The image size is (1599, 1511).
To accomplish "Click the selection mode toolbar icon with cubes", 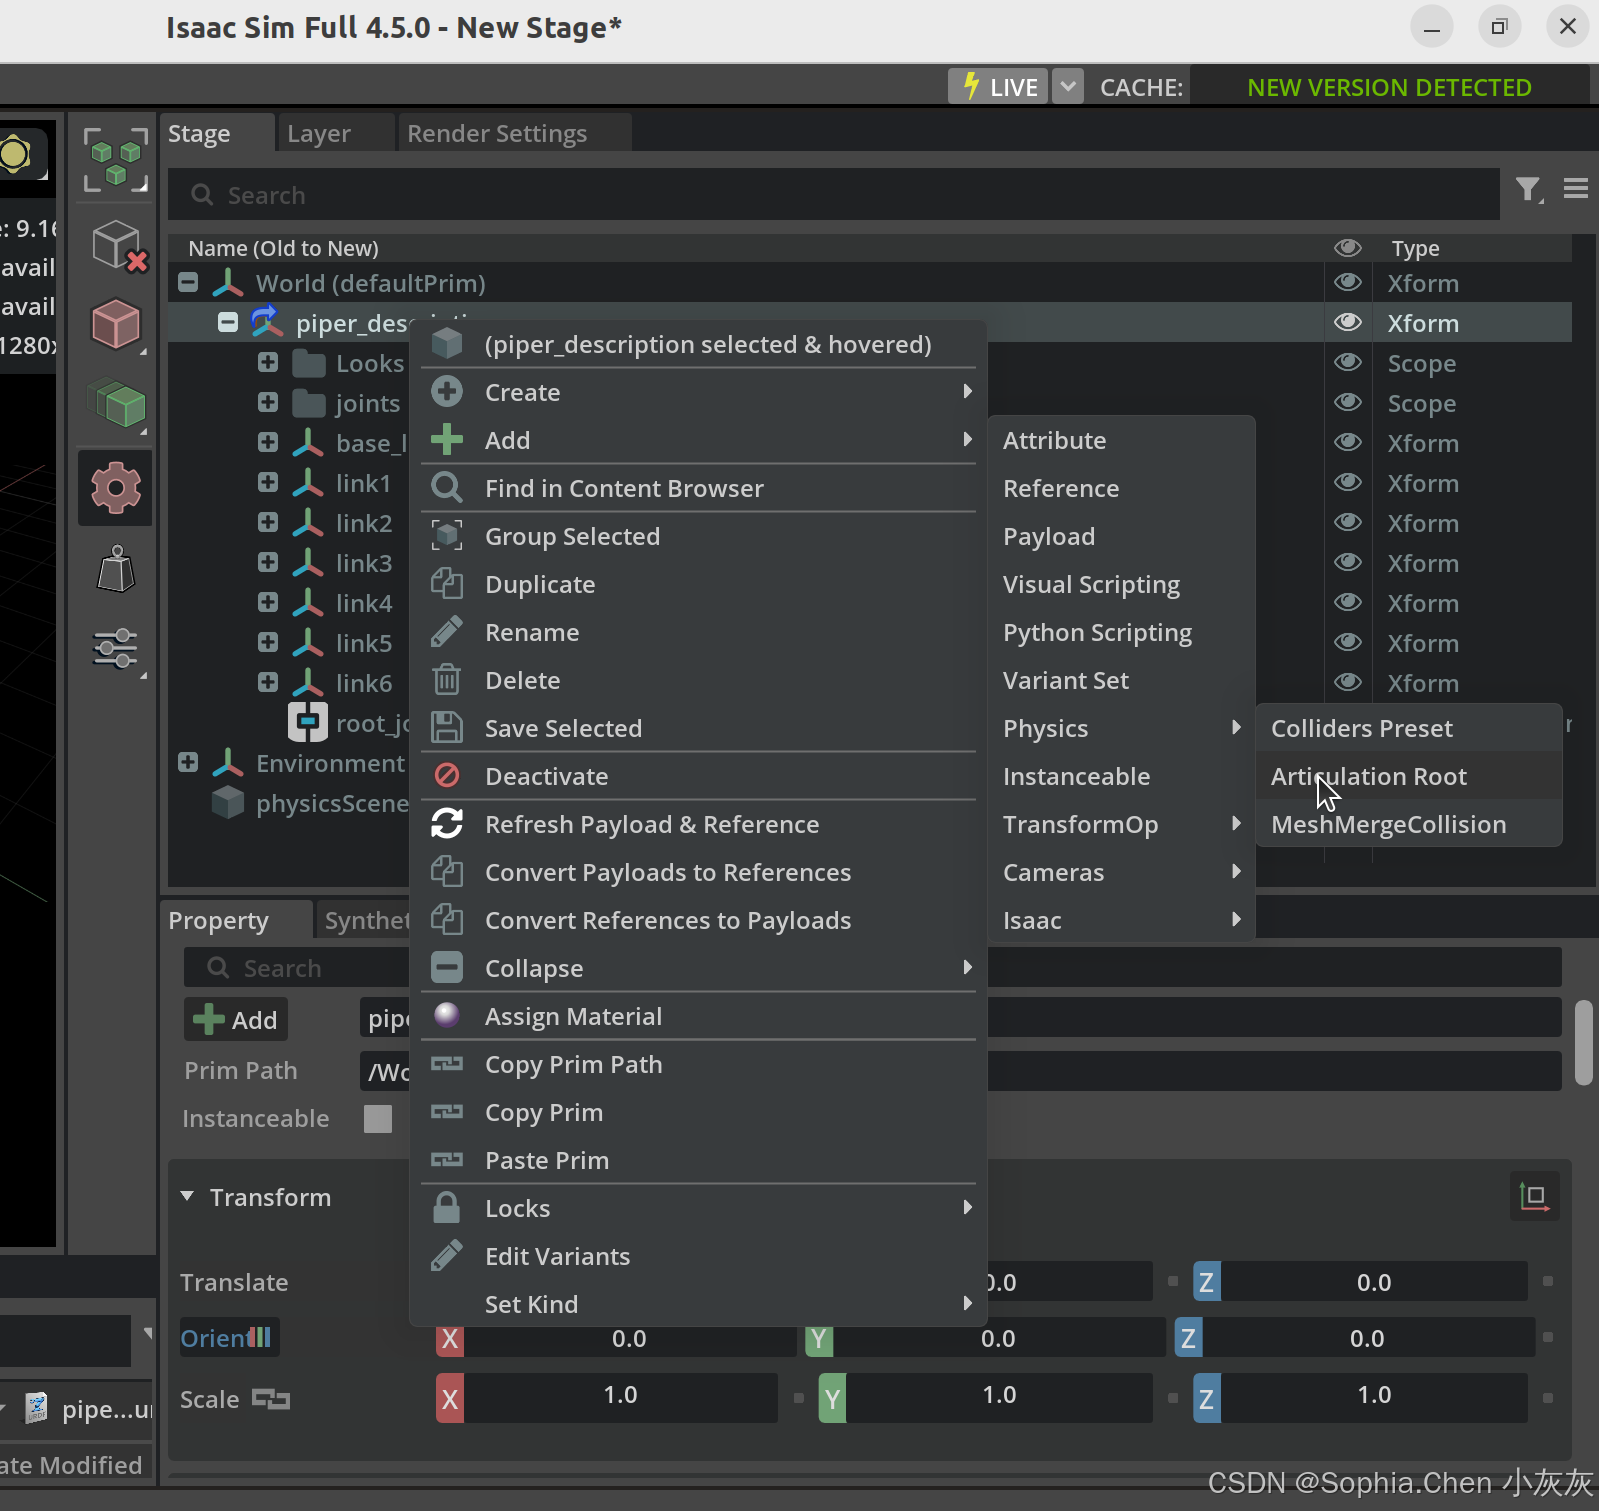I will pos(115,160).
